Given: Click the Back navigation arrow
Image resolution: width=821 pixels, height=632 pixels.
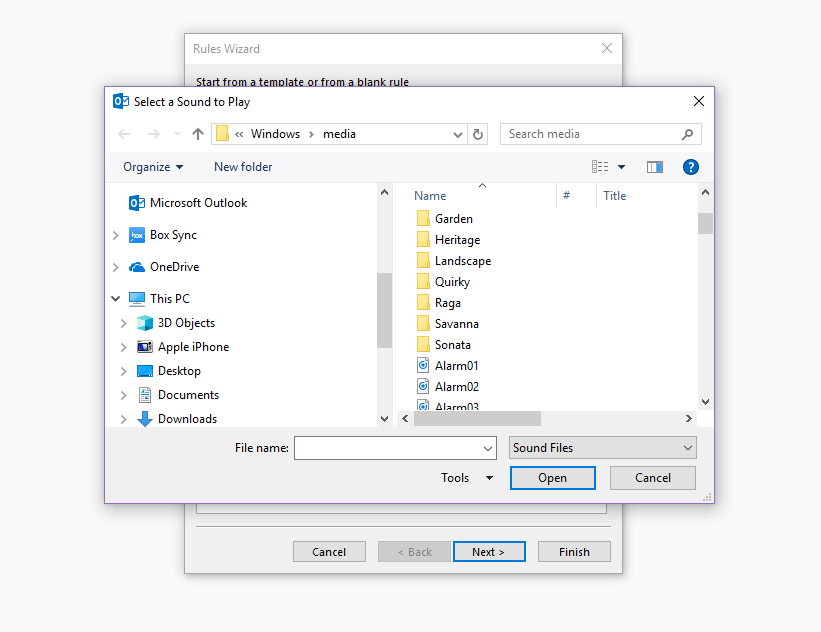Looking at the screenshot, I should coord(124,134).
